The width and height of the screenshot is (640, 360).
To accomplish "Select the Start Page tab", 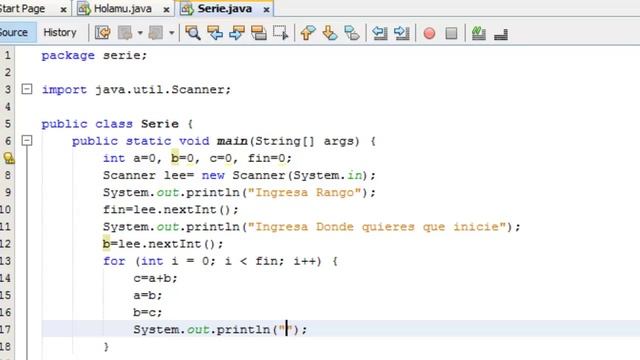I will (22, 9).
